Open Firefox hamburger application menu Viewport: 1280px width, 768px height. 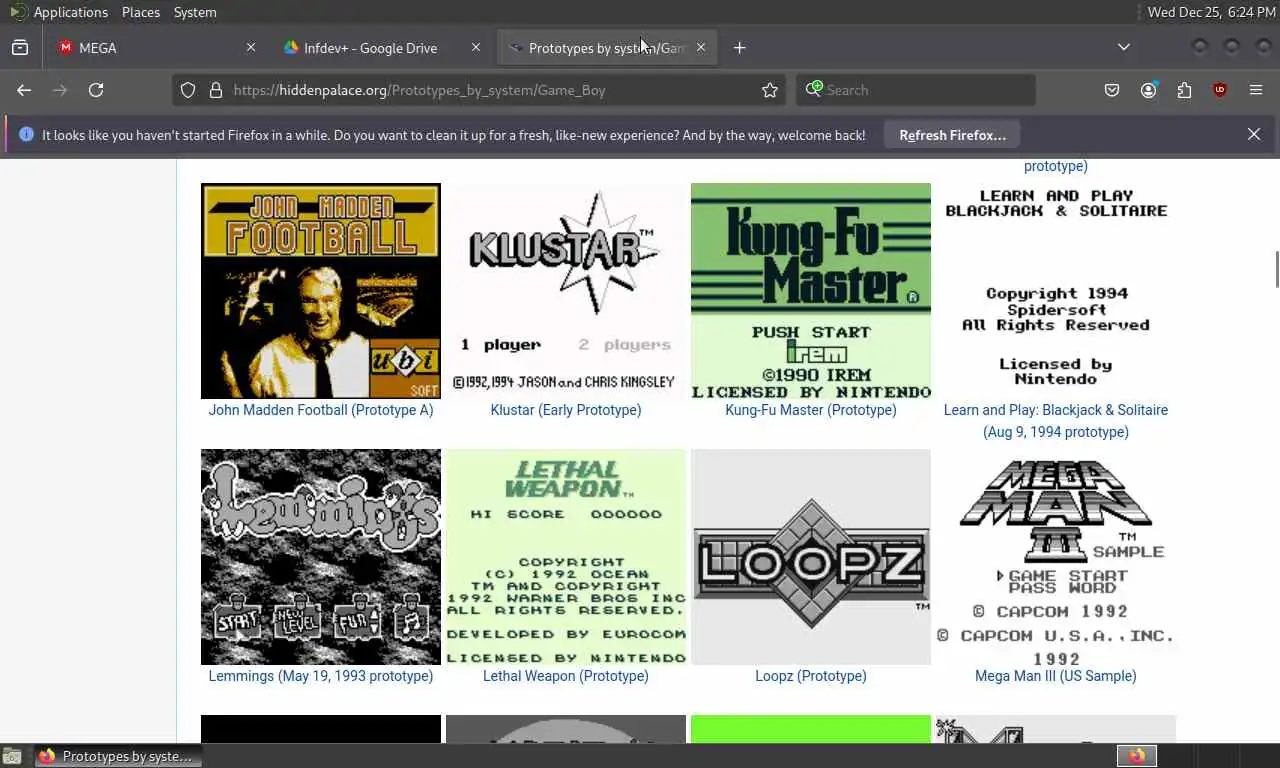(1256, 90)
